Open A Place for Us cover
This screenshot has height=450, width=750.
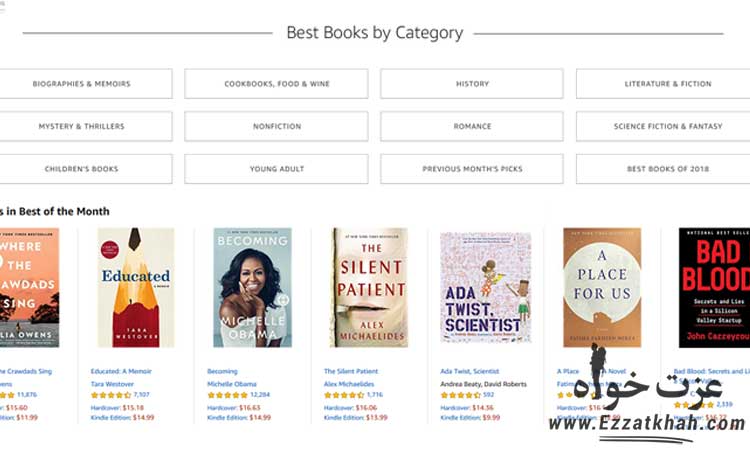(x=602, y=287)
